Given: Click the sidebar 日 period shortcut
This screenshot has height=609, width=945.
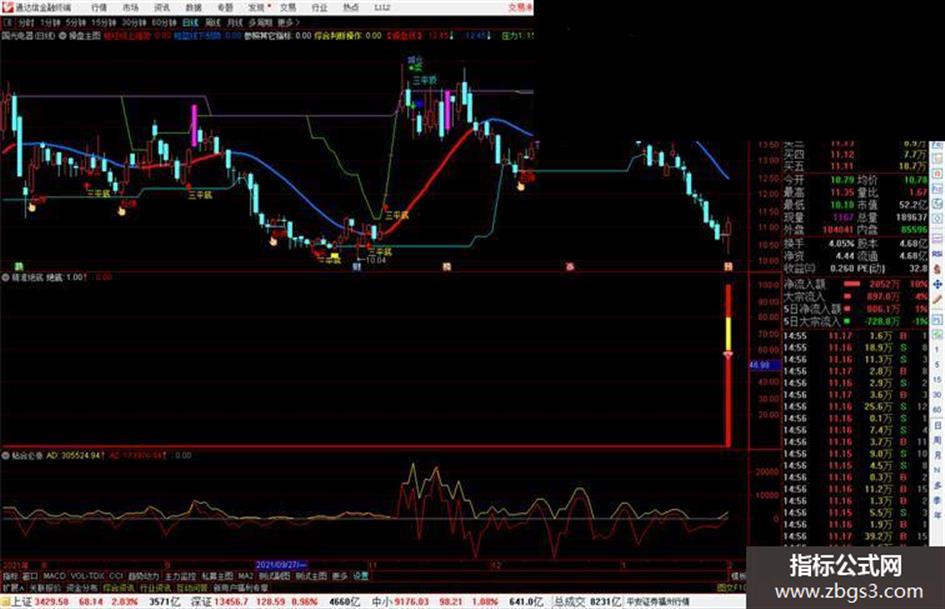Looking at the screenshot, I should tap(937, 426).
